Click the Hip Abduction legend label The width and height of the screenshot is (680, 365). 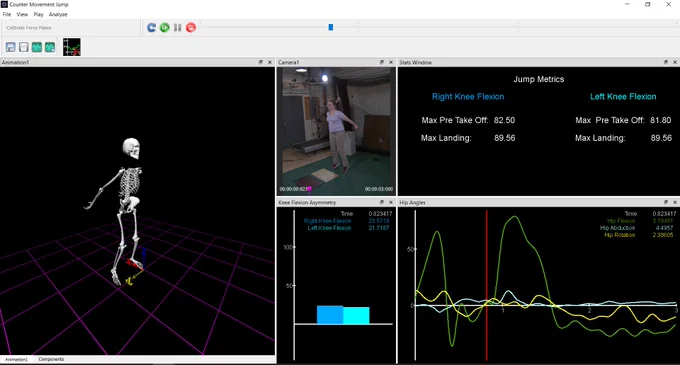[617, 228]
